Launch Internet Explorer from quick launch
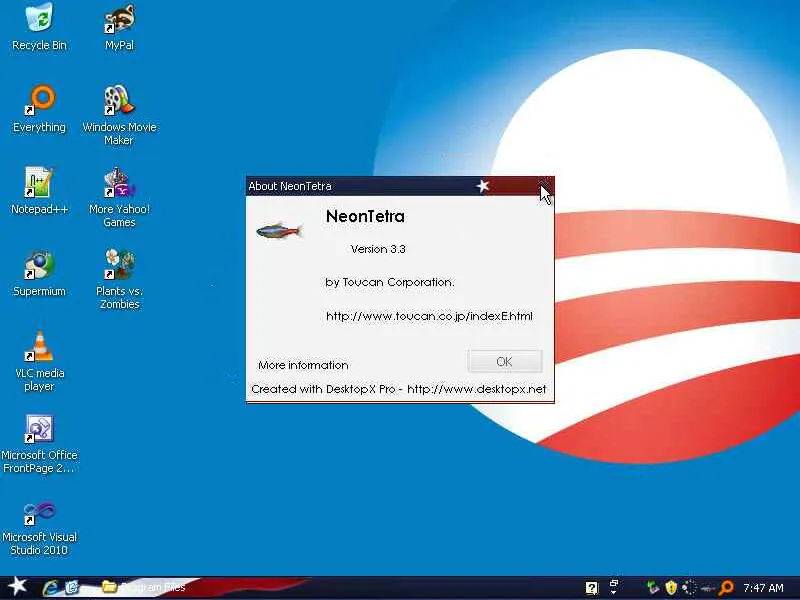This screenshot has width=800, height=600. (x=51, y=588)
